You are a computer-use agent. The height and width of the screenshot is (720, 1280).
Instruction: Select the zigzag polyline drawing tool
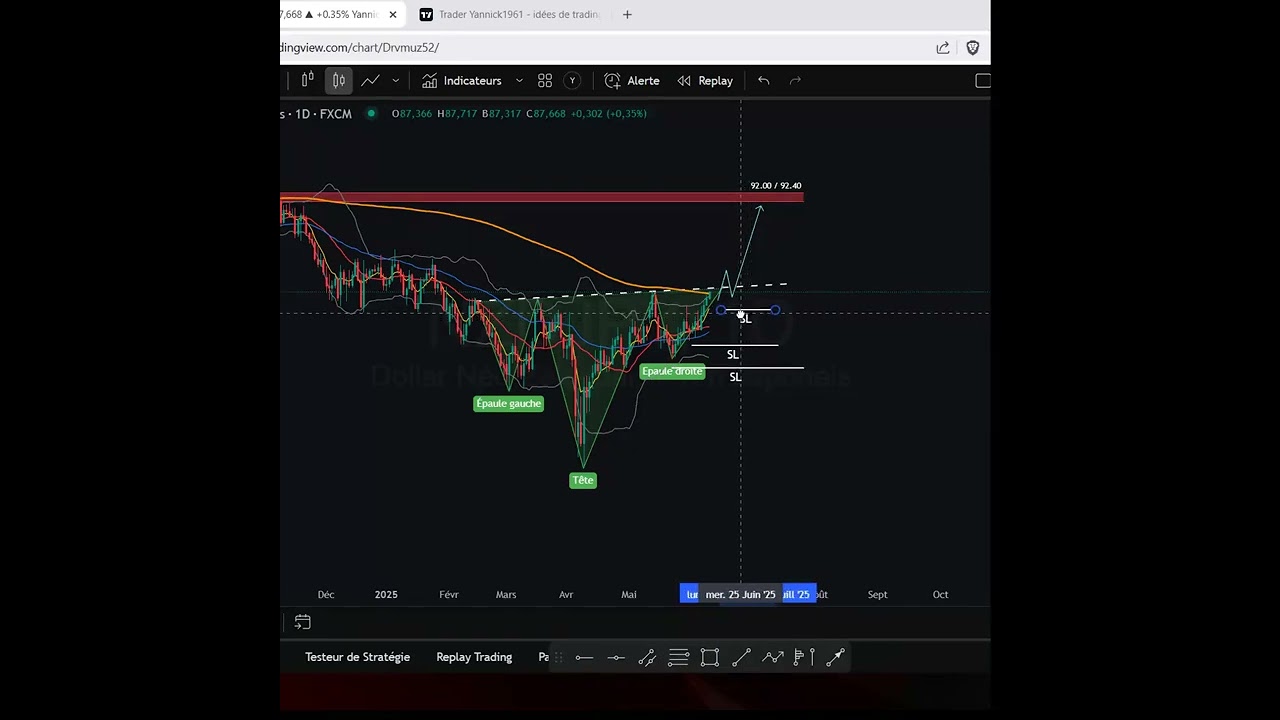click(x=773, y=657)
